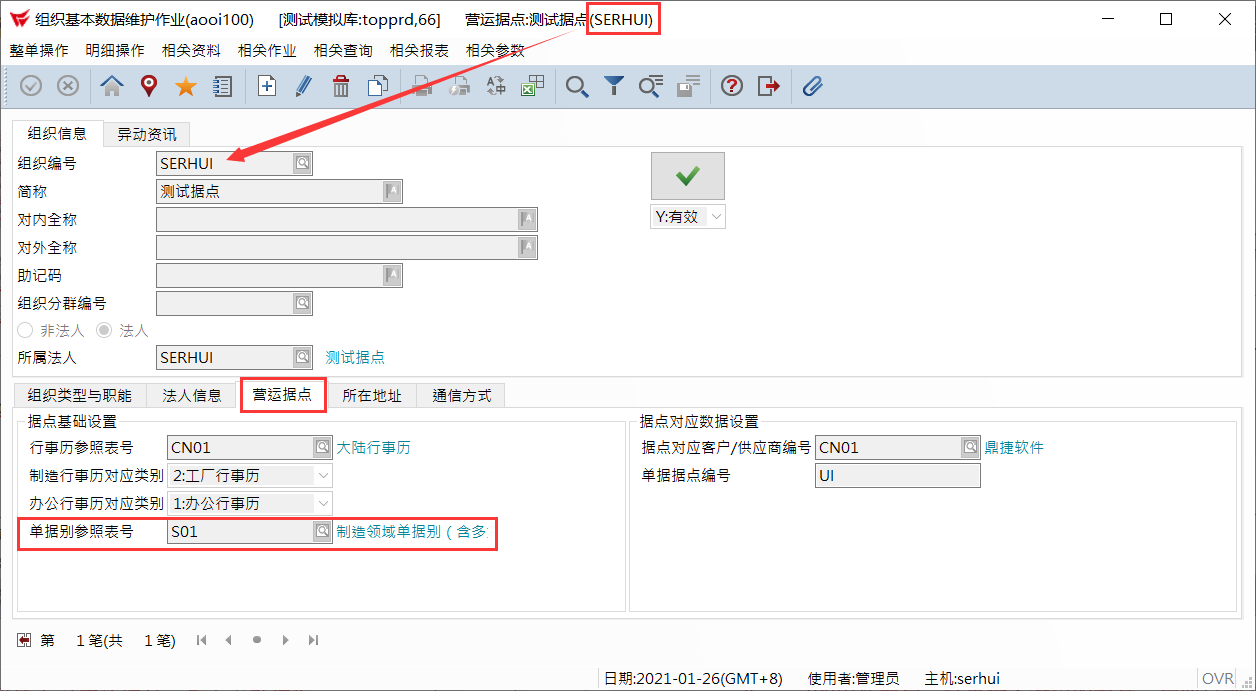
Task: Switch to the 通信方式 tab
Action: coord(462,395)
